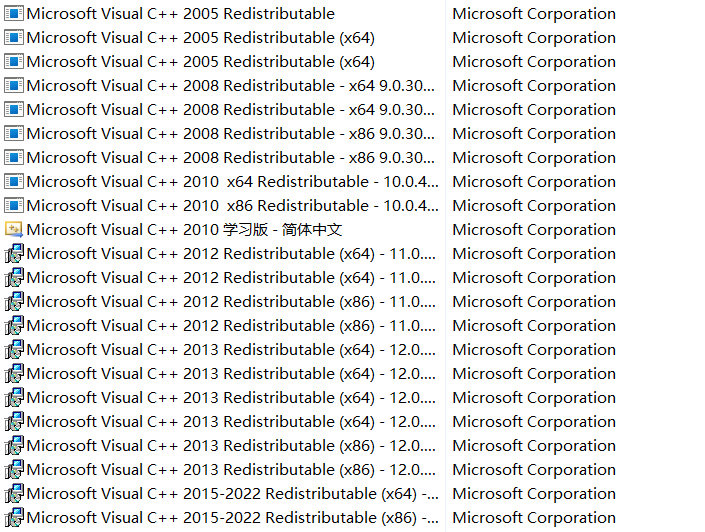
Task: Select Microsoft Visual C++ 2005 Redistributable non-x64 entry
Action: click(180, 14)
